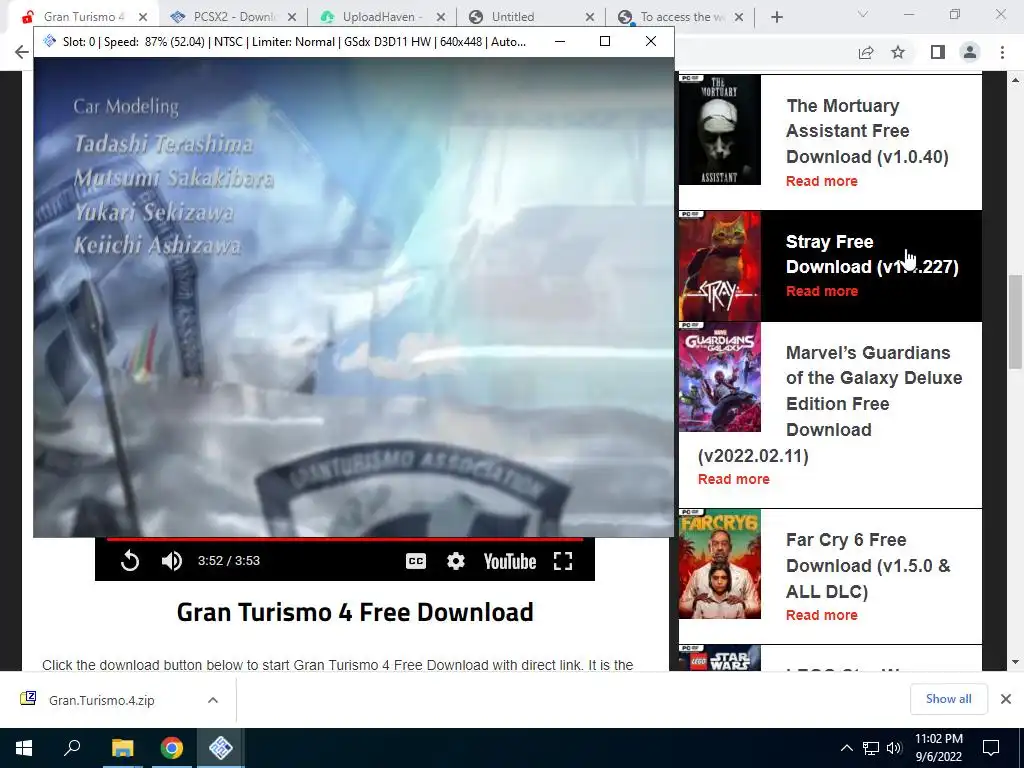Open the Far Cry 6 cover thumbnail
Screen dimensions: 1024x768
pos(720,564)
